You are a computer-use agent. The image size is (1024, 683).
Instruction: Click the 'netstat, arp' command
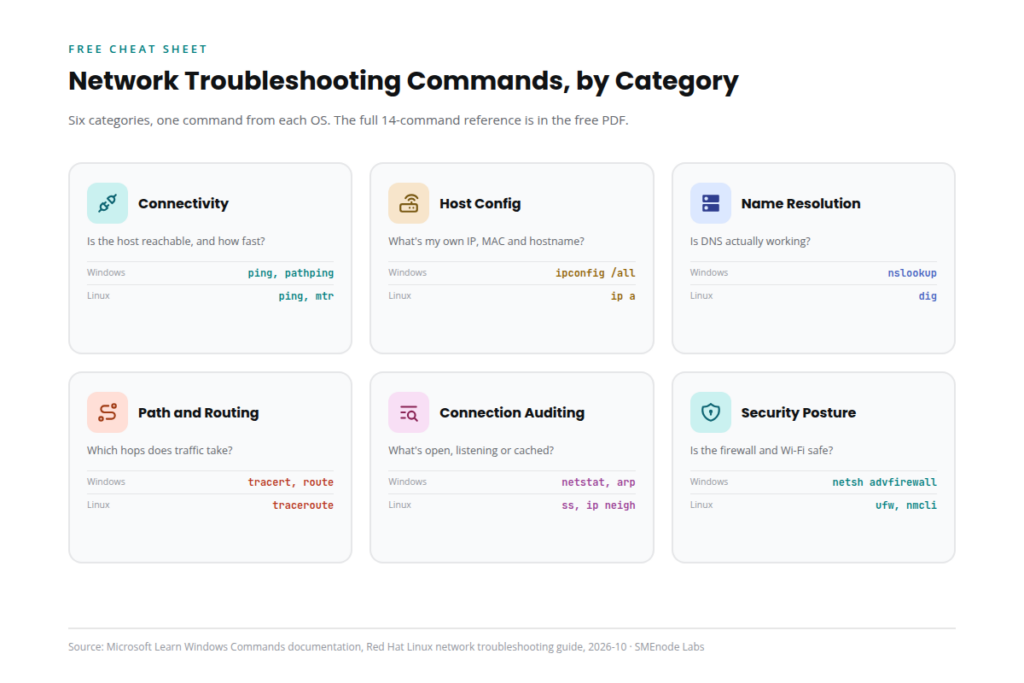(x=598, y=482)
